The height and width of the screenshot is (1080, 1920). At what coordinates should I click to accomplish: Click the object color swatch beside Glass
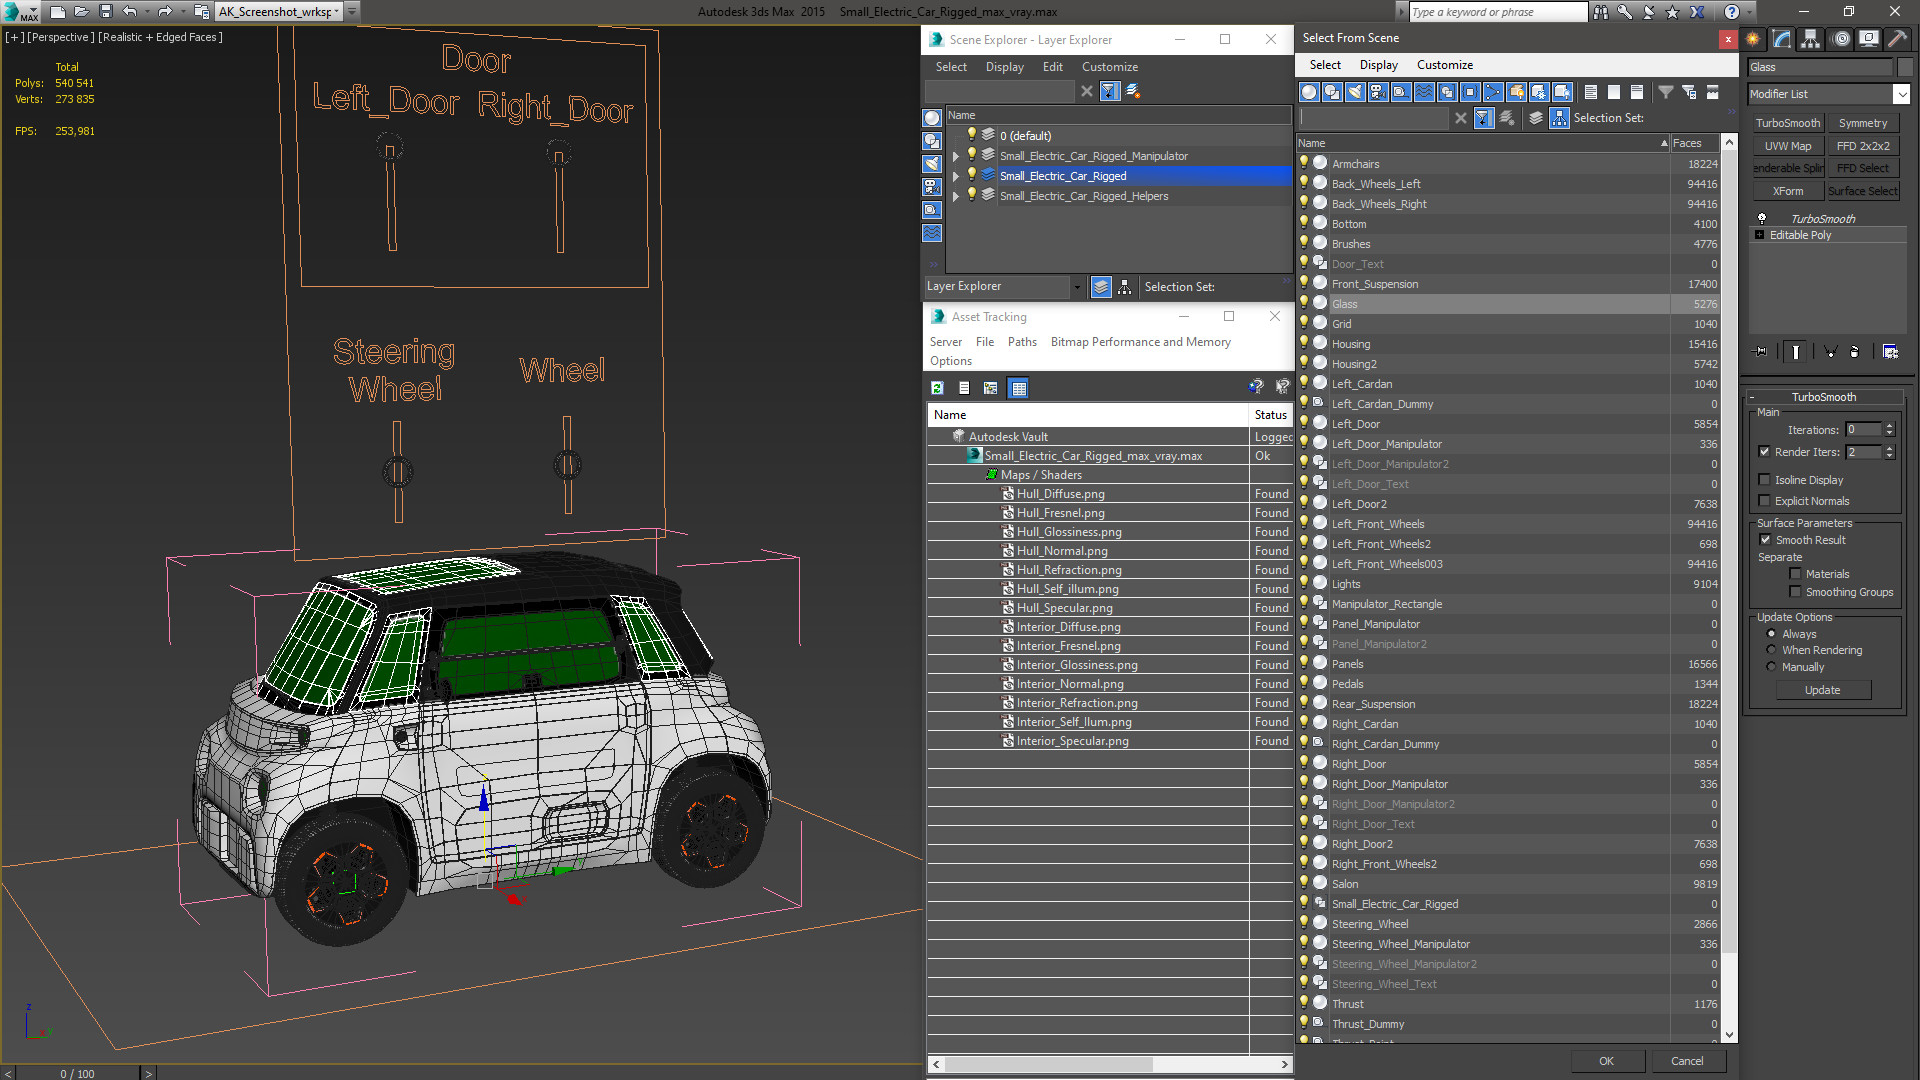(1904, 67)
